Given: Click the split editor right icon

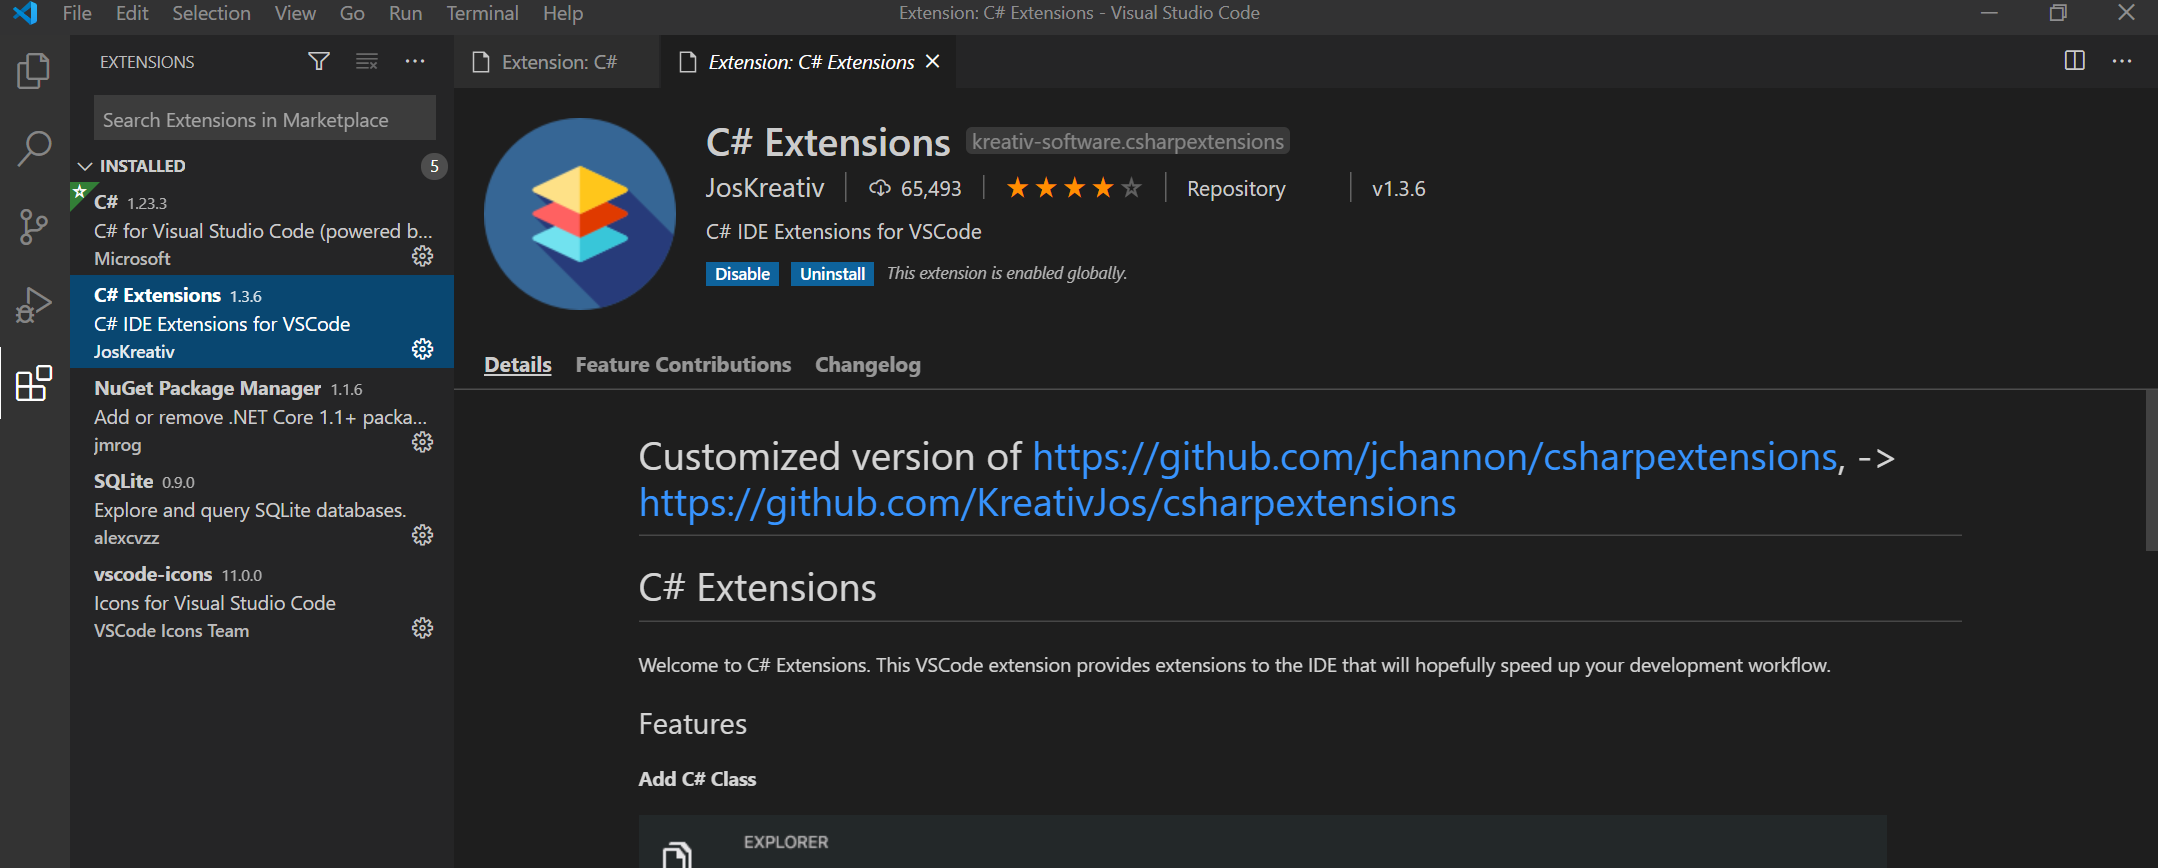Looking at the screenshot, I should 2074,61.
